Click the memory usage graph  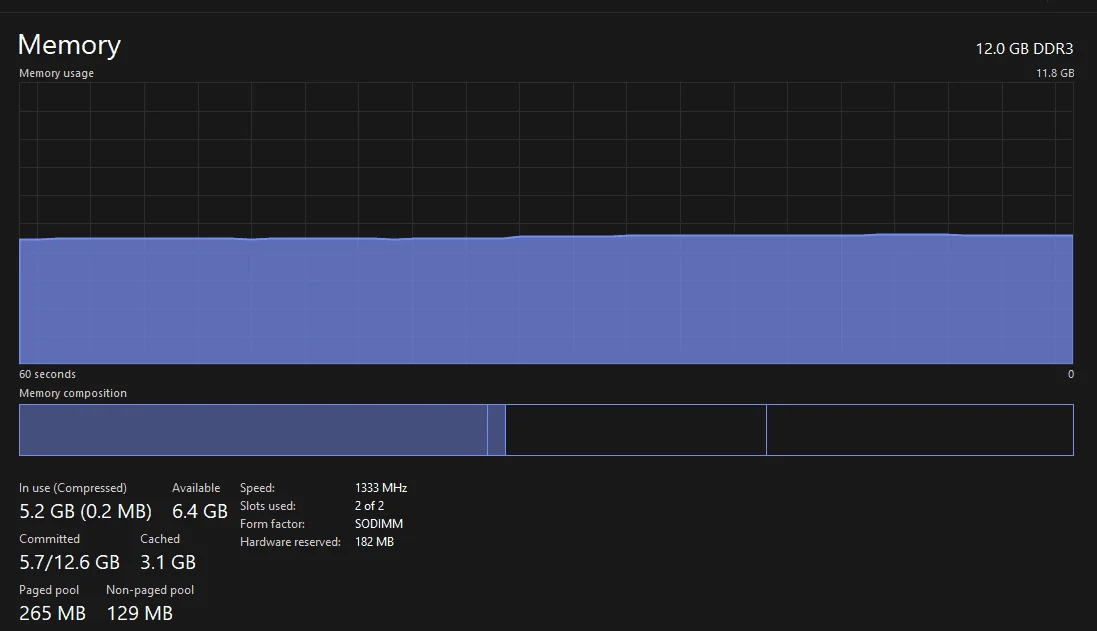pos(546,223)
